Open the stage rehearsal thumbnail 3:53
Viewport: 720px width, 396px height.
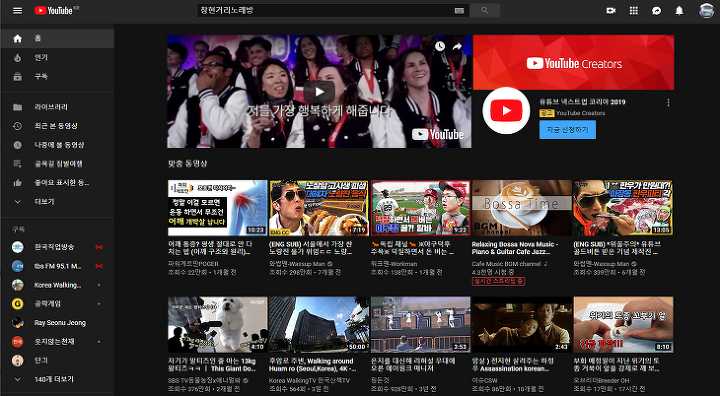(421, 324)
